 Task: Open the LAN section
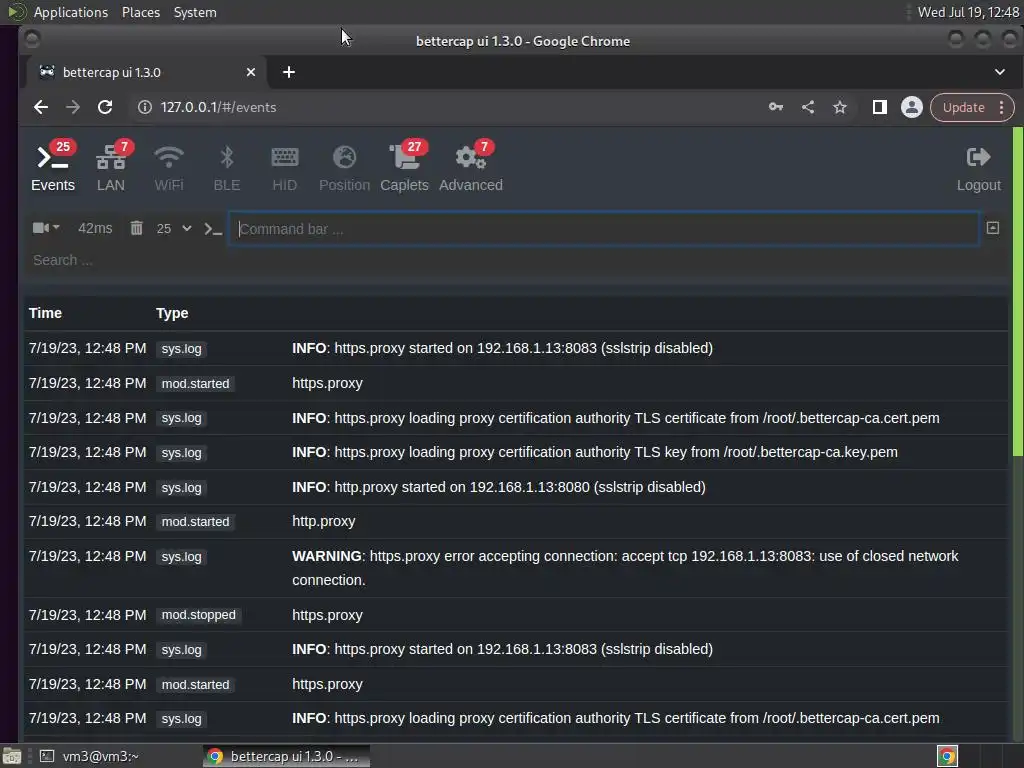[111, 167]
